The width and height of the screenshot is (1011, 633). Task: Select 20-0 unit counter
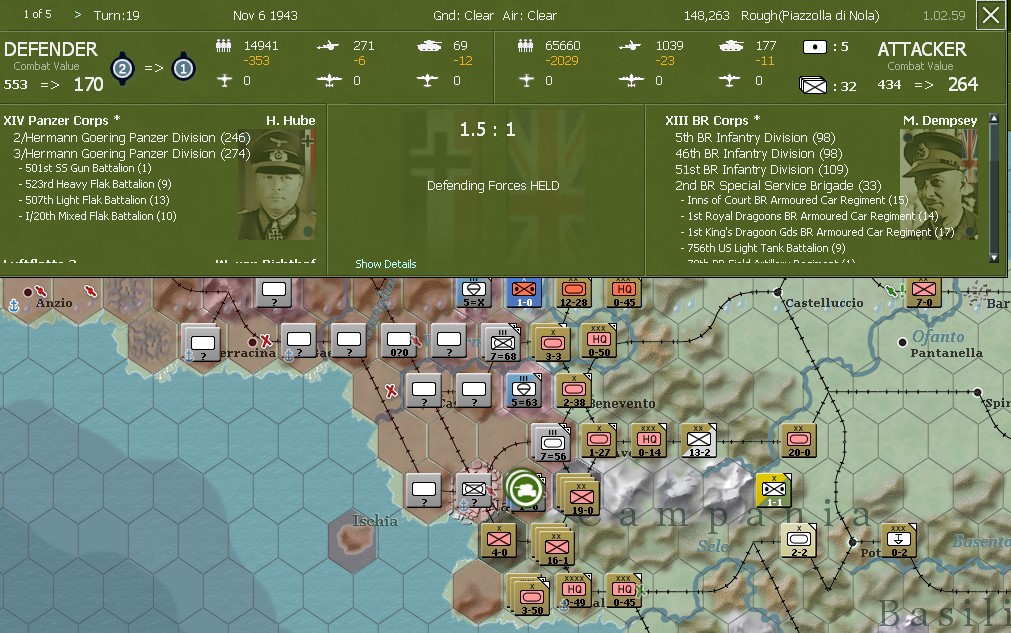coord(798,441)
